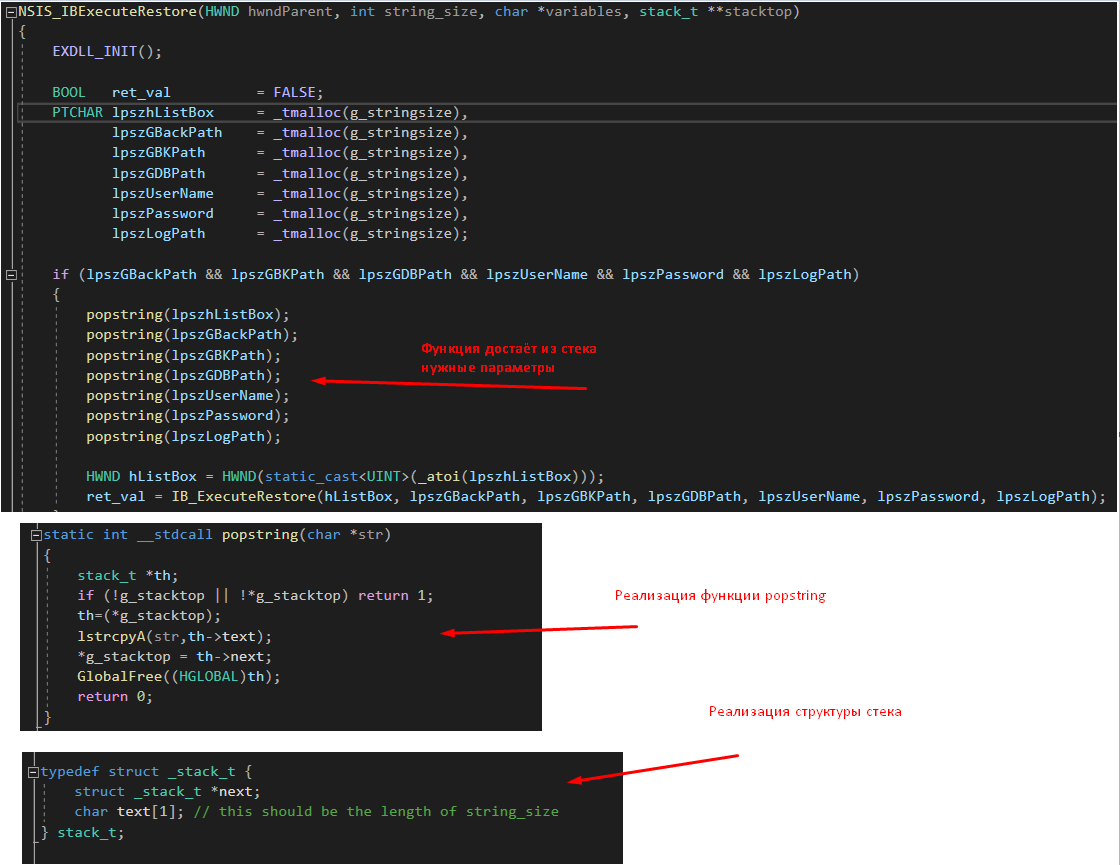This screenshot has width=1120, height=865.
Task: Collapse the NSIS_IBExecuteRestore function fold marker
Action: [x=11, y=12]
